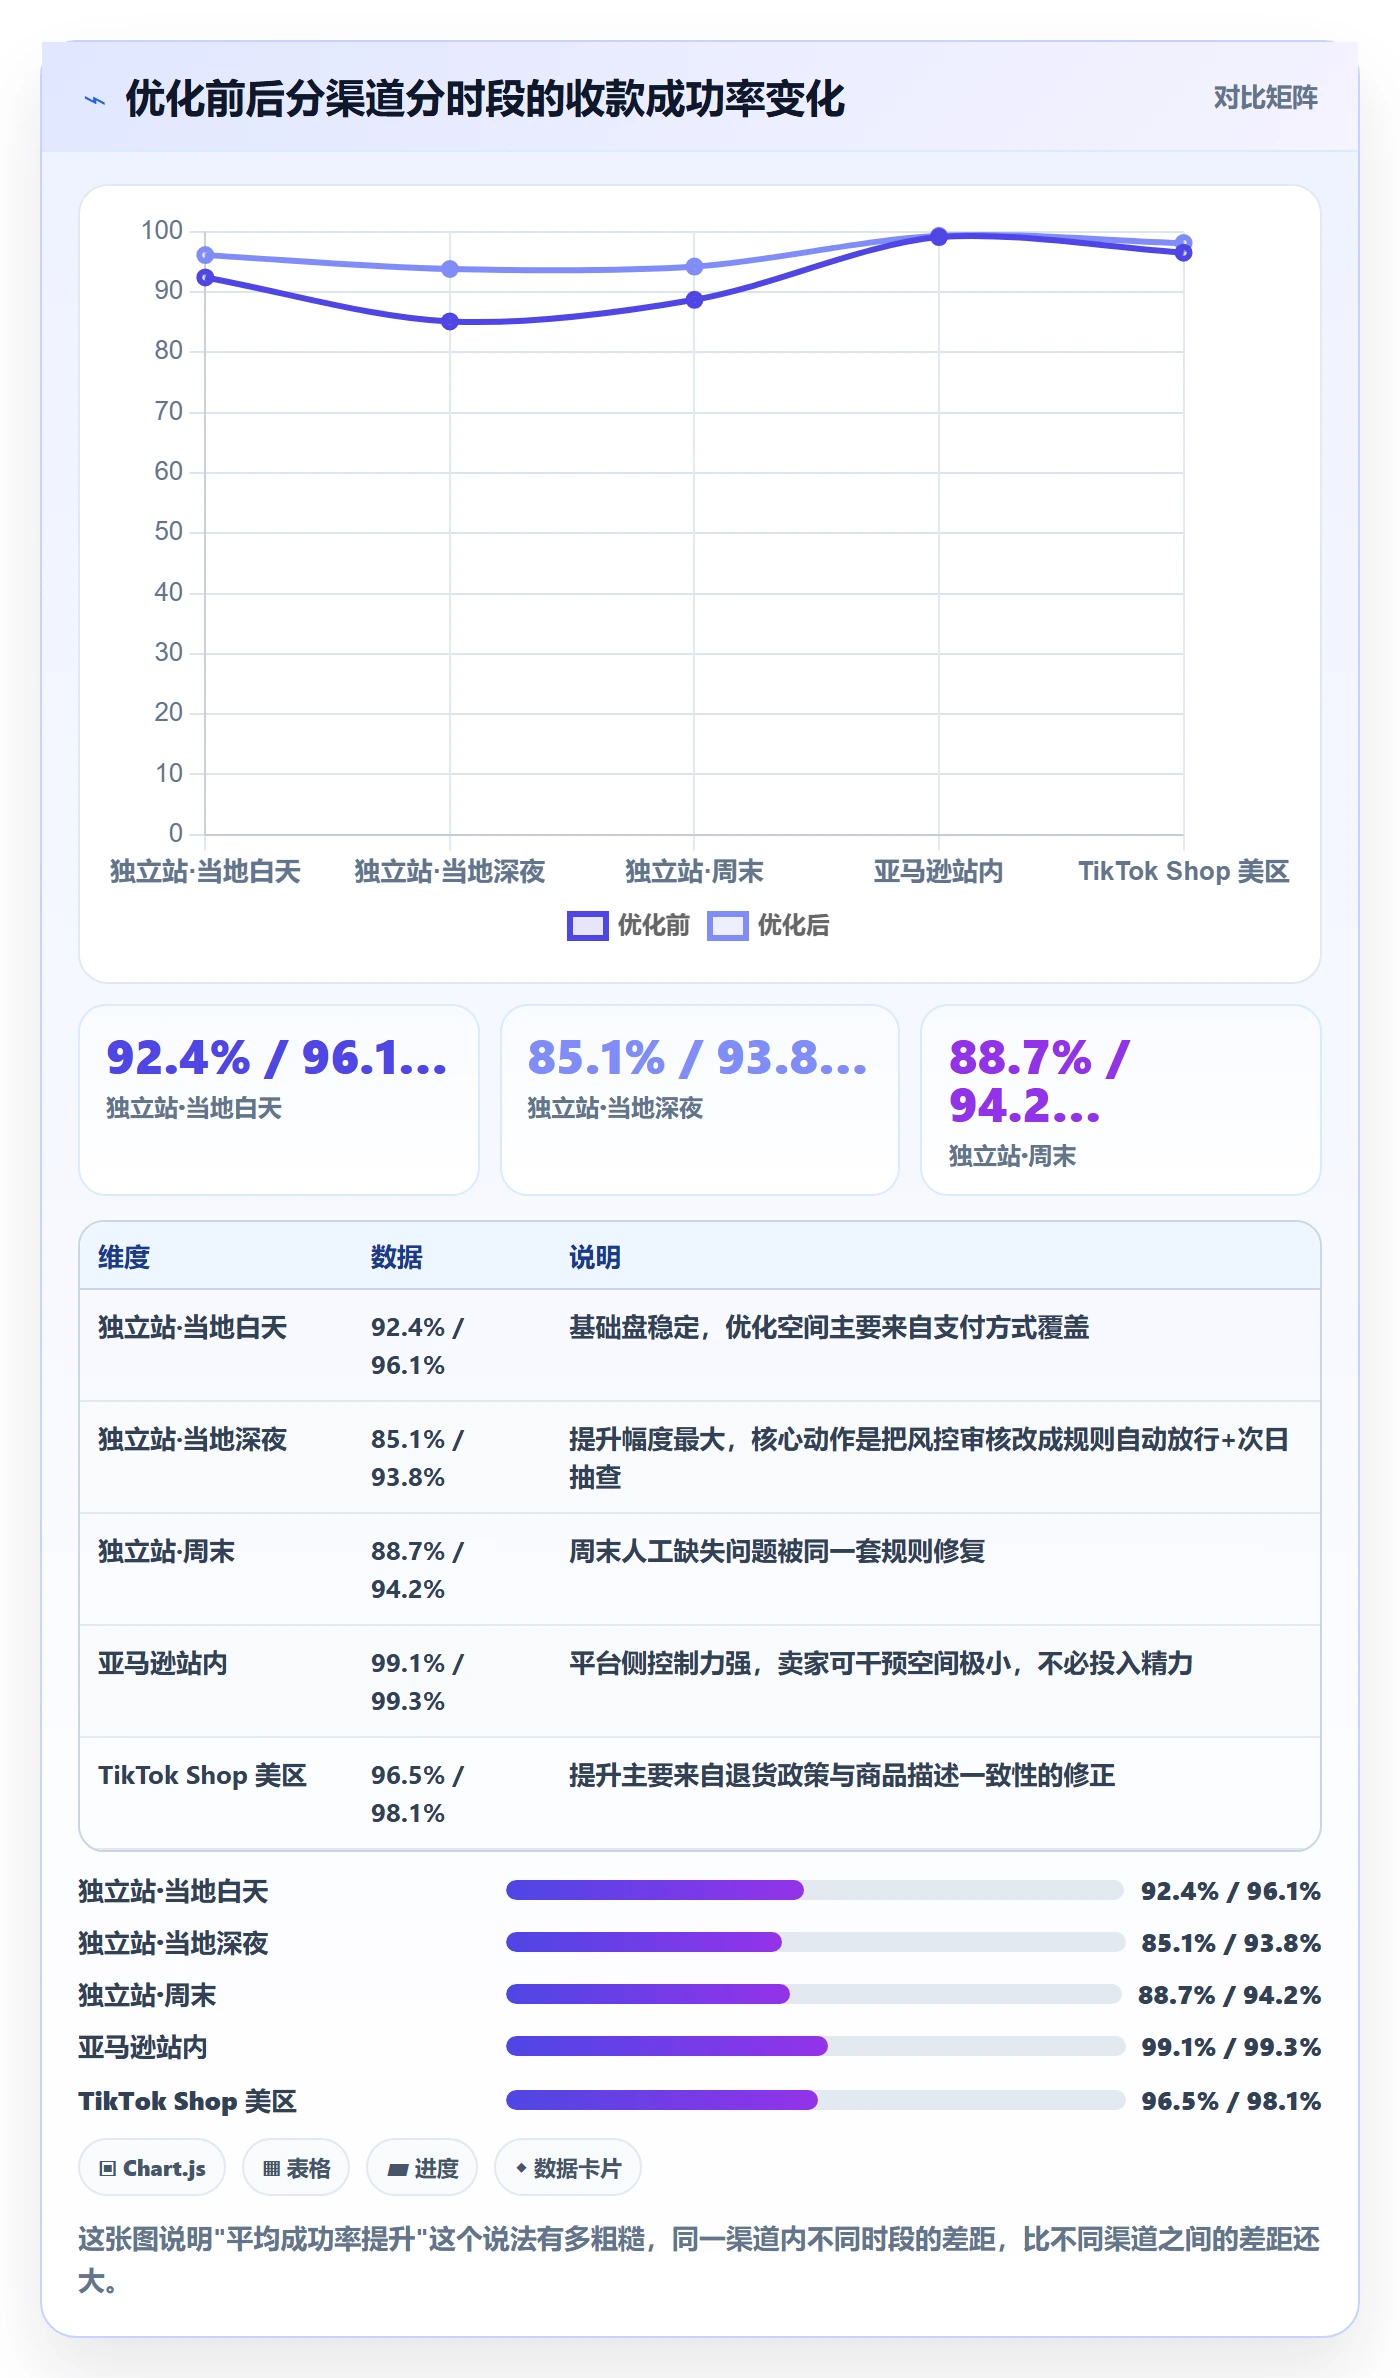Toggle the 优化前 series in the chart legend
Screen dimensions: 1400x2378
point(628,925)
